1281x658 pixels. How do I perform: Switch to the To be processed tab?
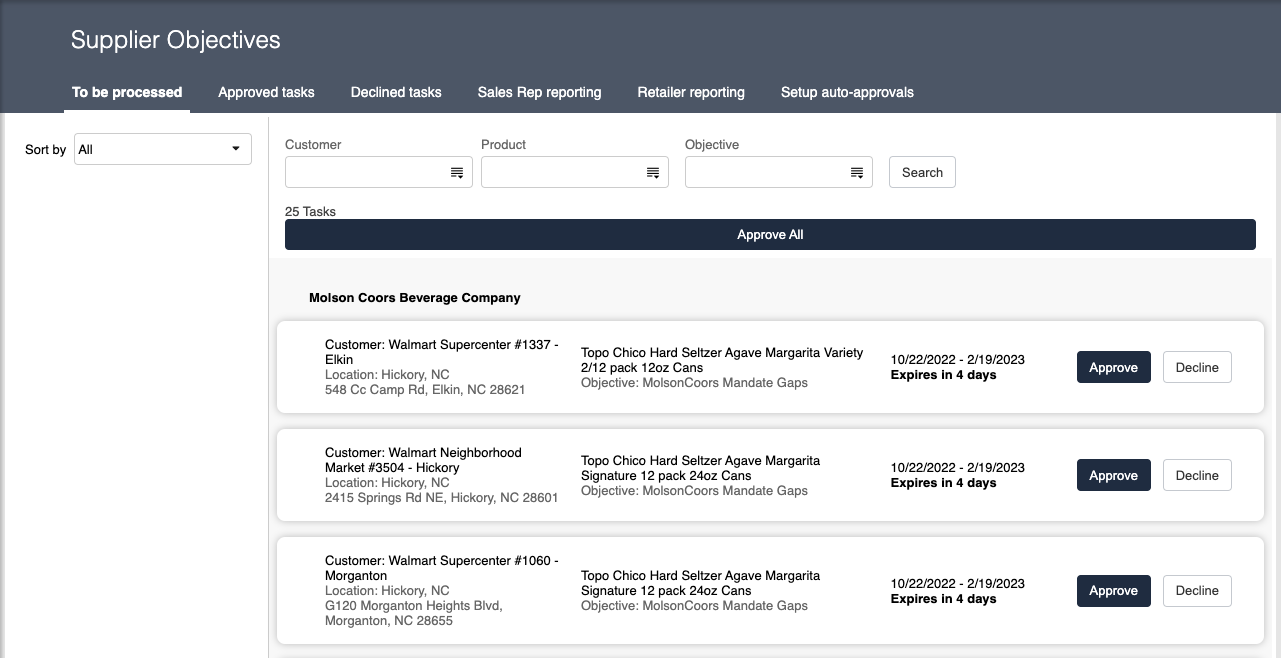tap(127, 92)
